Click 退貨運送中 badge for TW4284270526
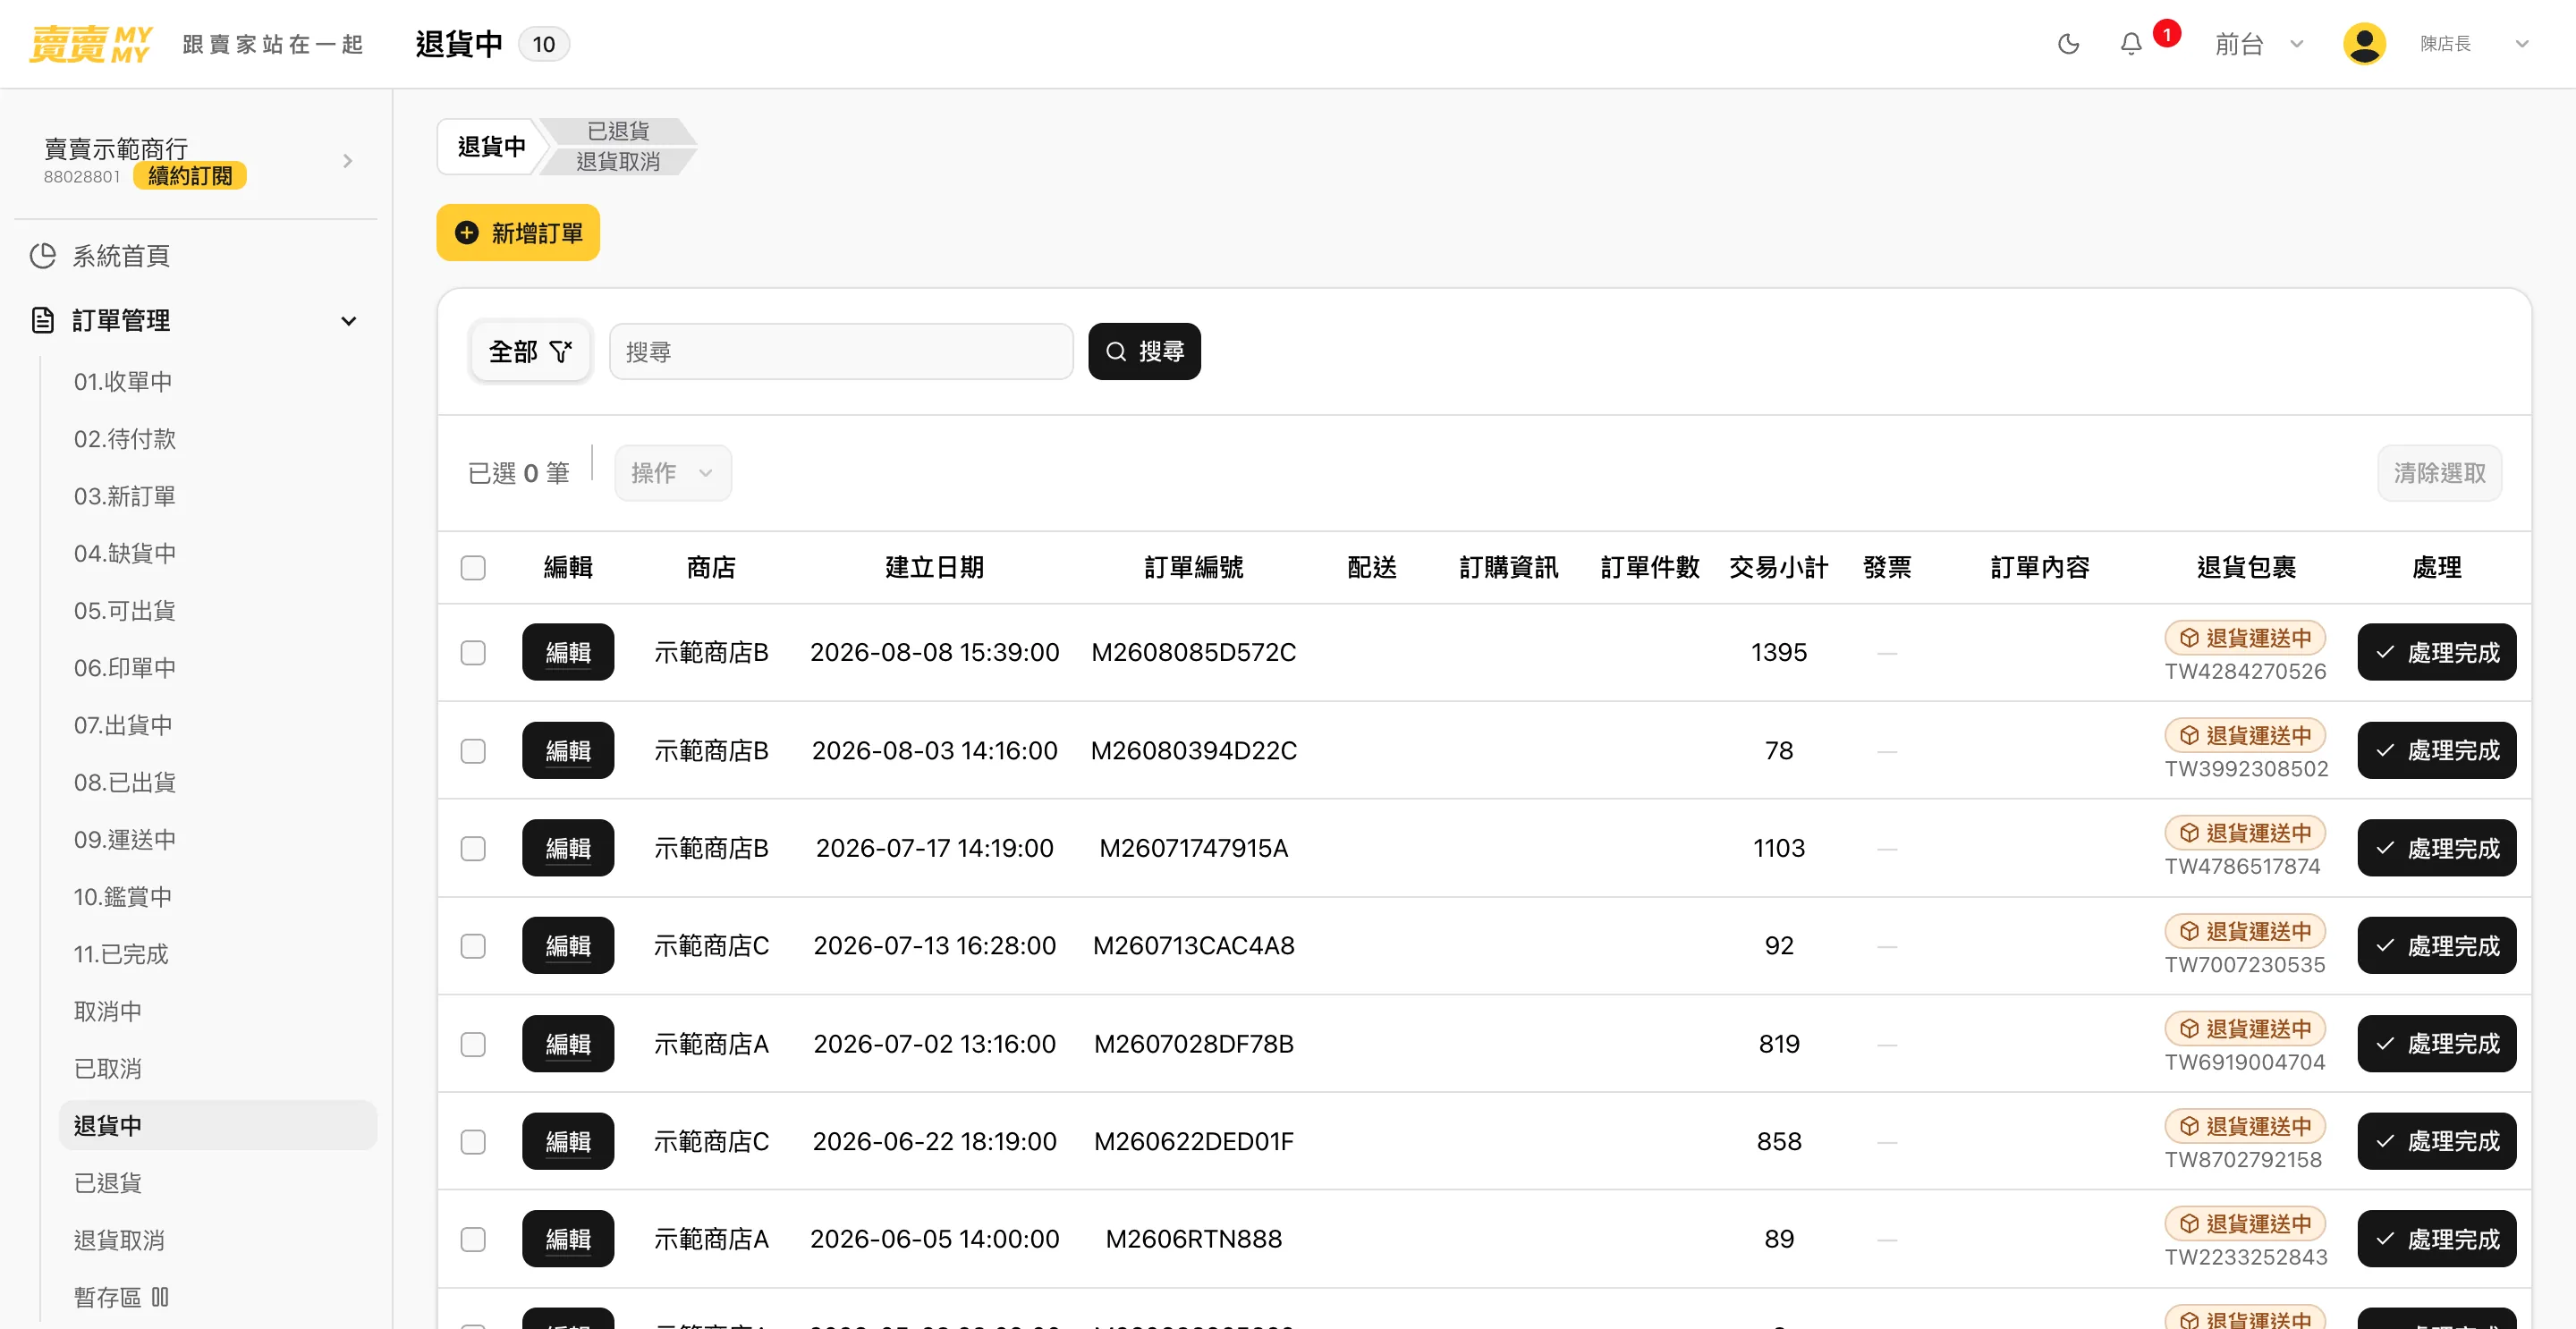The width and height of the screenshot is (2576, 1329). (x=2244, y=638)
